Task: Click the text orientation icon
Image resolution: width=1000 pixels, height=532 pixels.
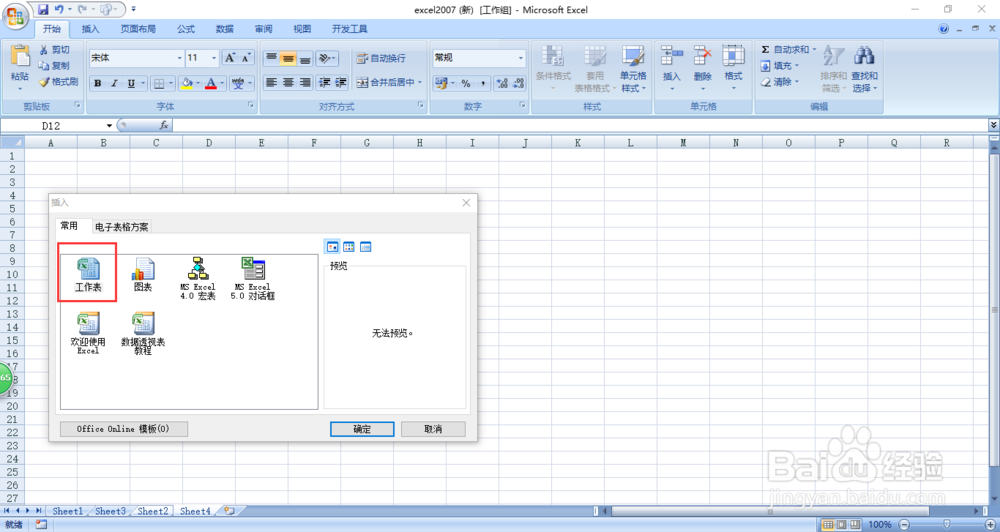Action: click(x=325, y=58)
